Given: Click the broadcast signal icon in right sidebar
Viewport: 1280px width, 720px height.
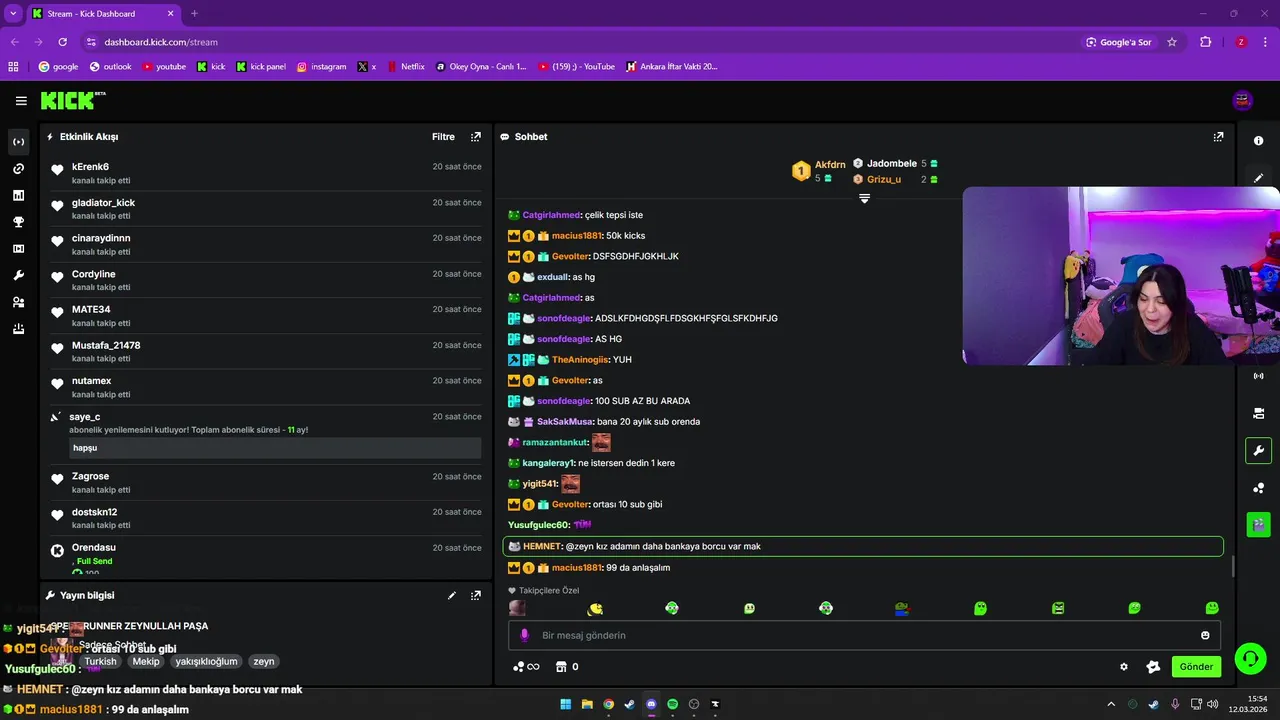Looking at the screenshot, I should click(1258, 376).
